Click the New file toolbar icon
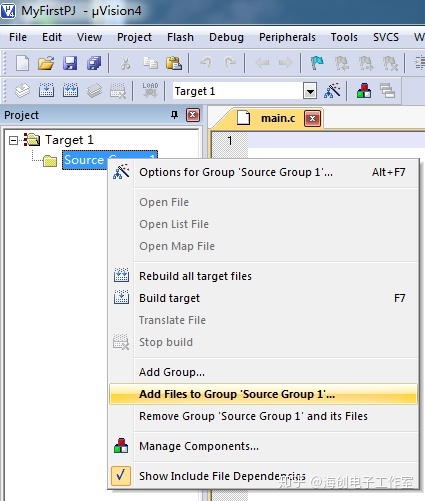The height and width of the screenshot is (501, 425). 22,63
